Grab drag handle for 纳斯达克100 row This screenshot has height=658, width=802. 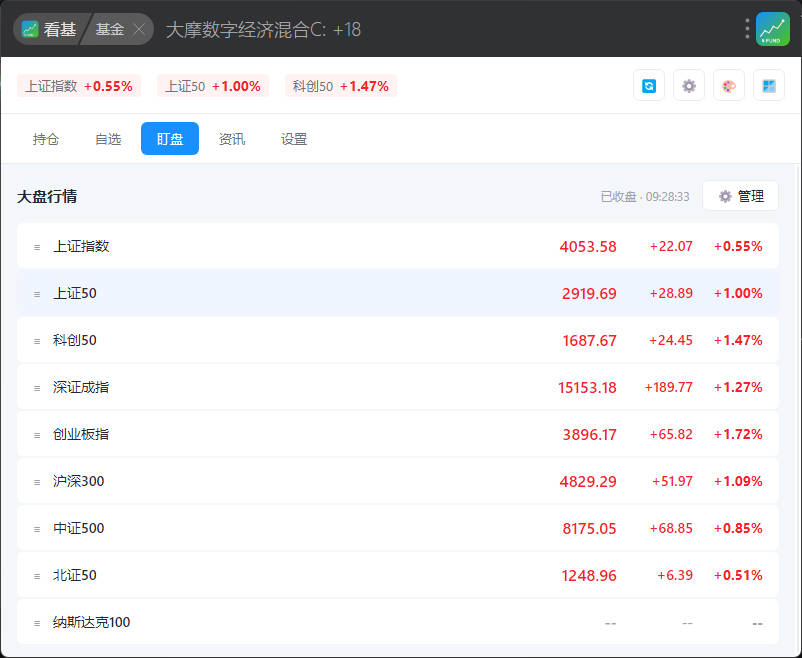coord(37,624)
